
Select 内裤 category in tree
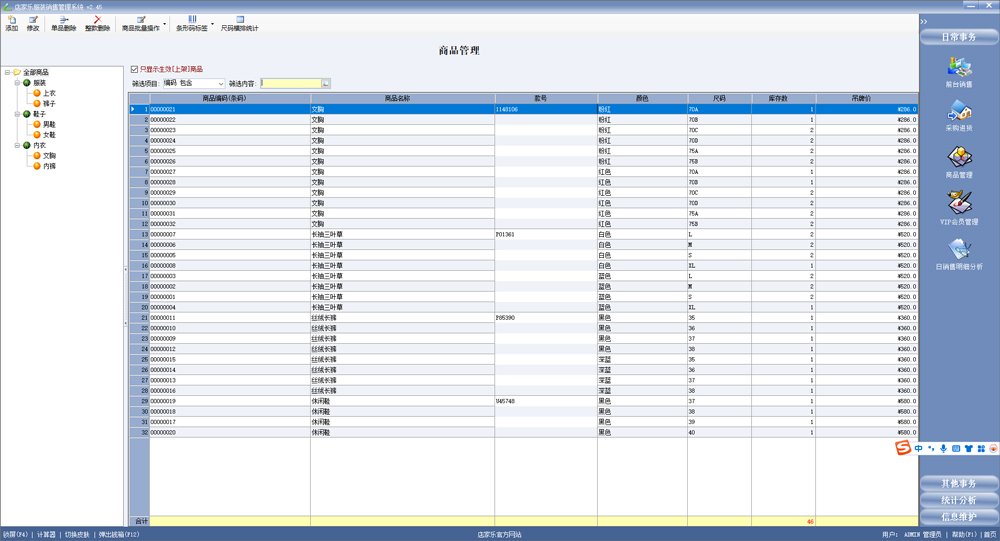tap(49, 166)
